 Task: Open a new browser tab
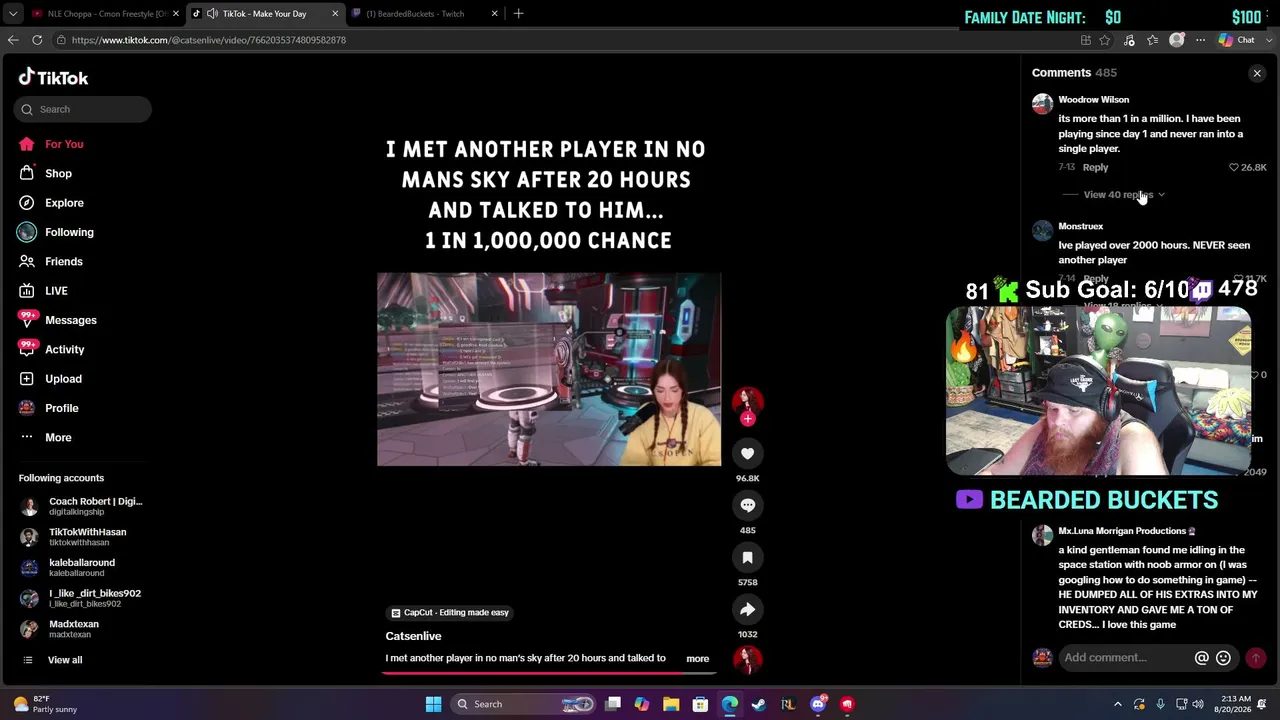(518, 14)
